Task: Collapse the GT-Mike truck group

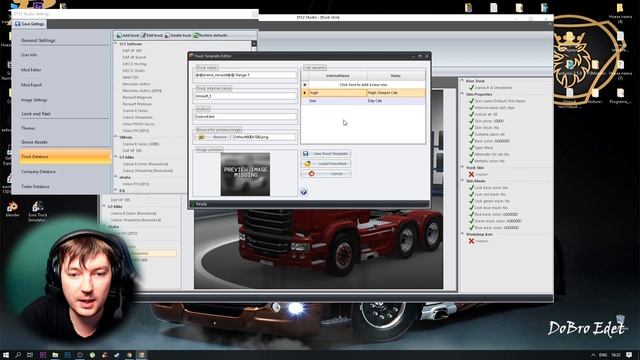Action: (x=116, y=157)
